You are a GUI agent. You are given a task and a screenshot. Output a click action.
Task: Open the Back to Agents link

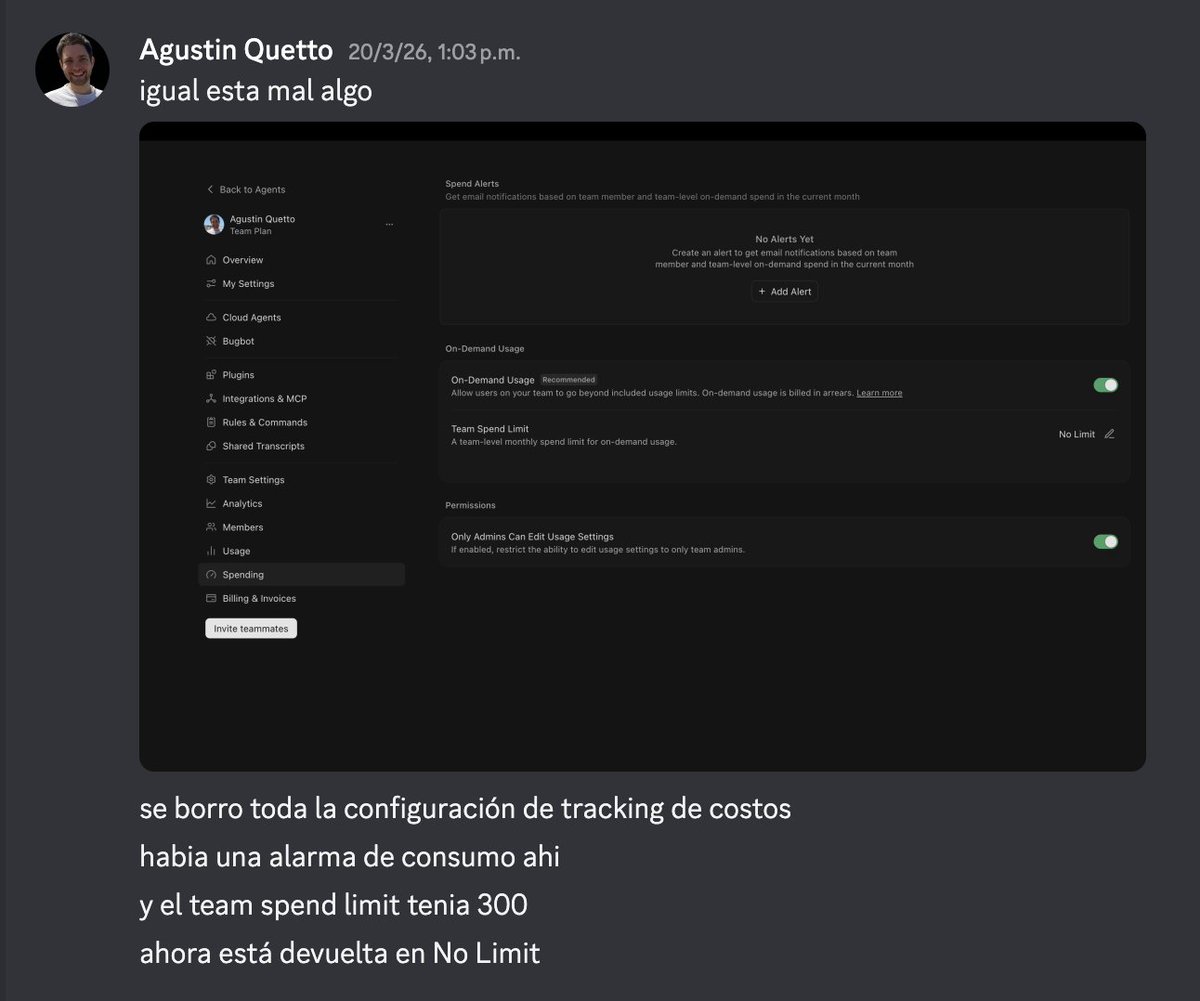tap(252, 190)
